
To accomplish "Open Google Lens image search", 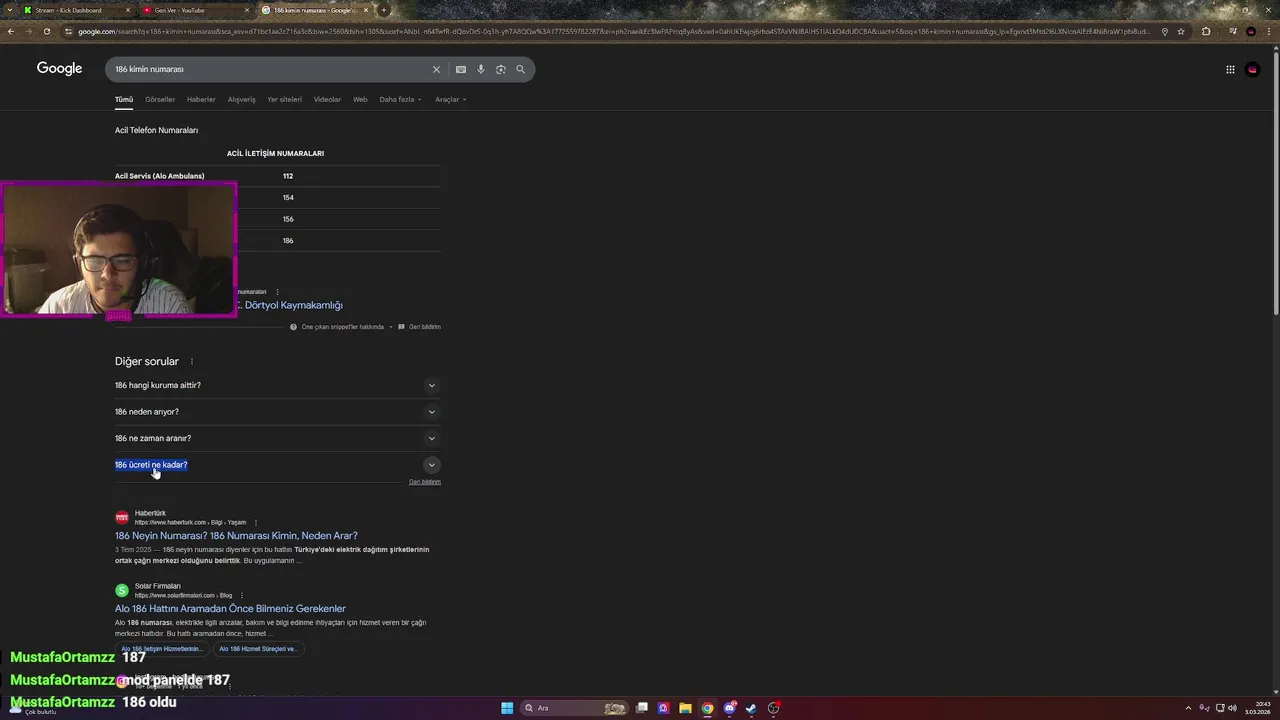I will (x=501, y=69).
